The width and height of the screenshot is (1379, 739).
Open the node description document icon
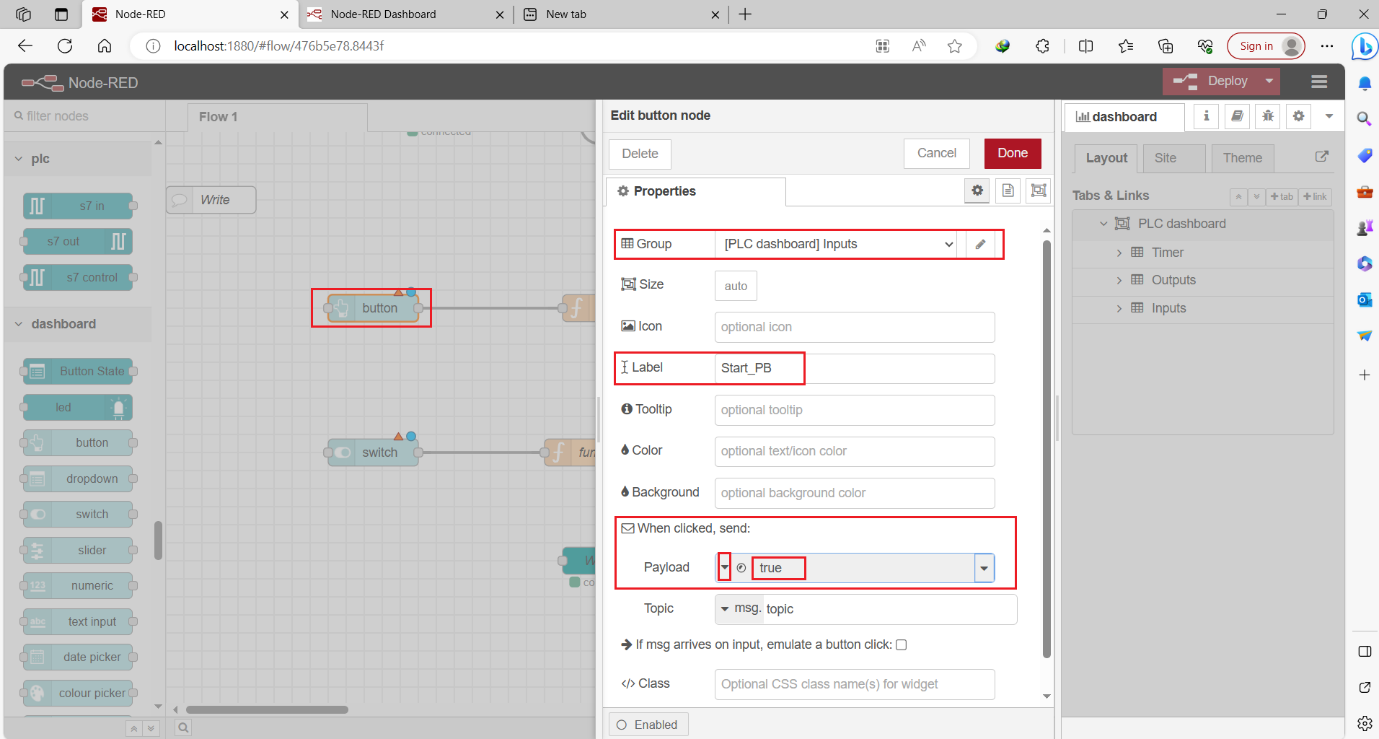[x=1007, y=190]
